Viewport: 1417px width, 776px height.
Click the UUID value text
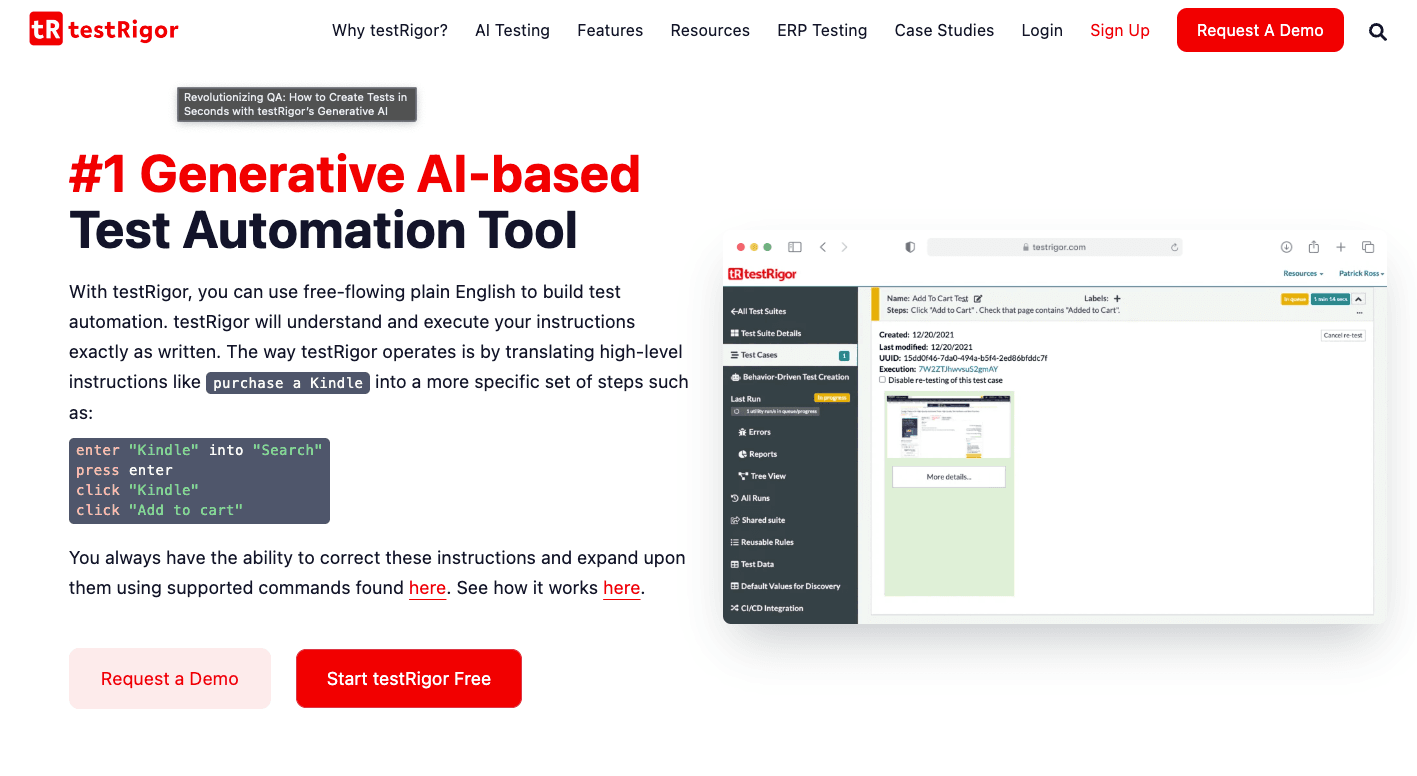[975, 358]
